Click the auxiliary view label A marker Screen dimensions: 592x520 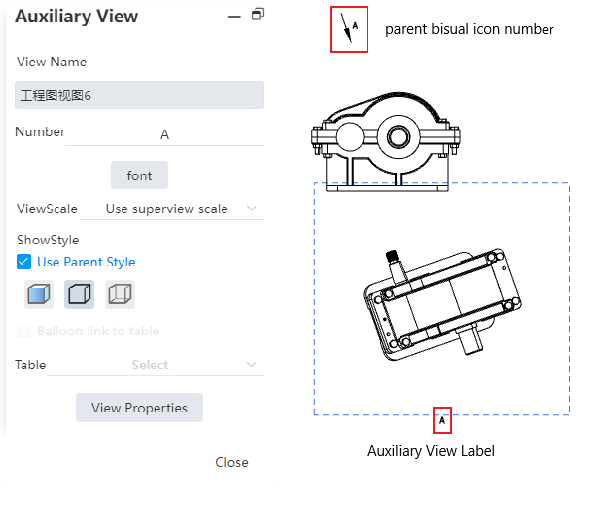tap(442, 420)
